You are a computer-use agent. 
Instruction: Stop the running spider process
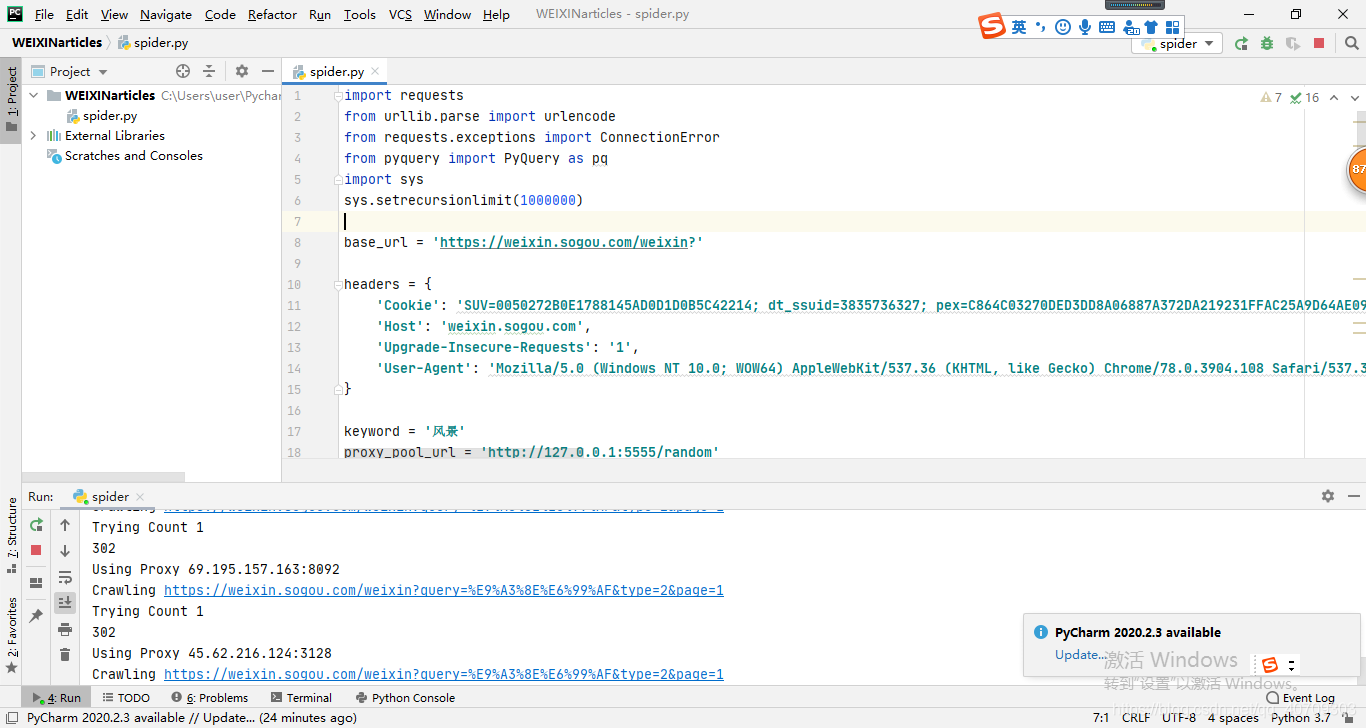coord(37,550)
